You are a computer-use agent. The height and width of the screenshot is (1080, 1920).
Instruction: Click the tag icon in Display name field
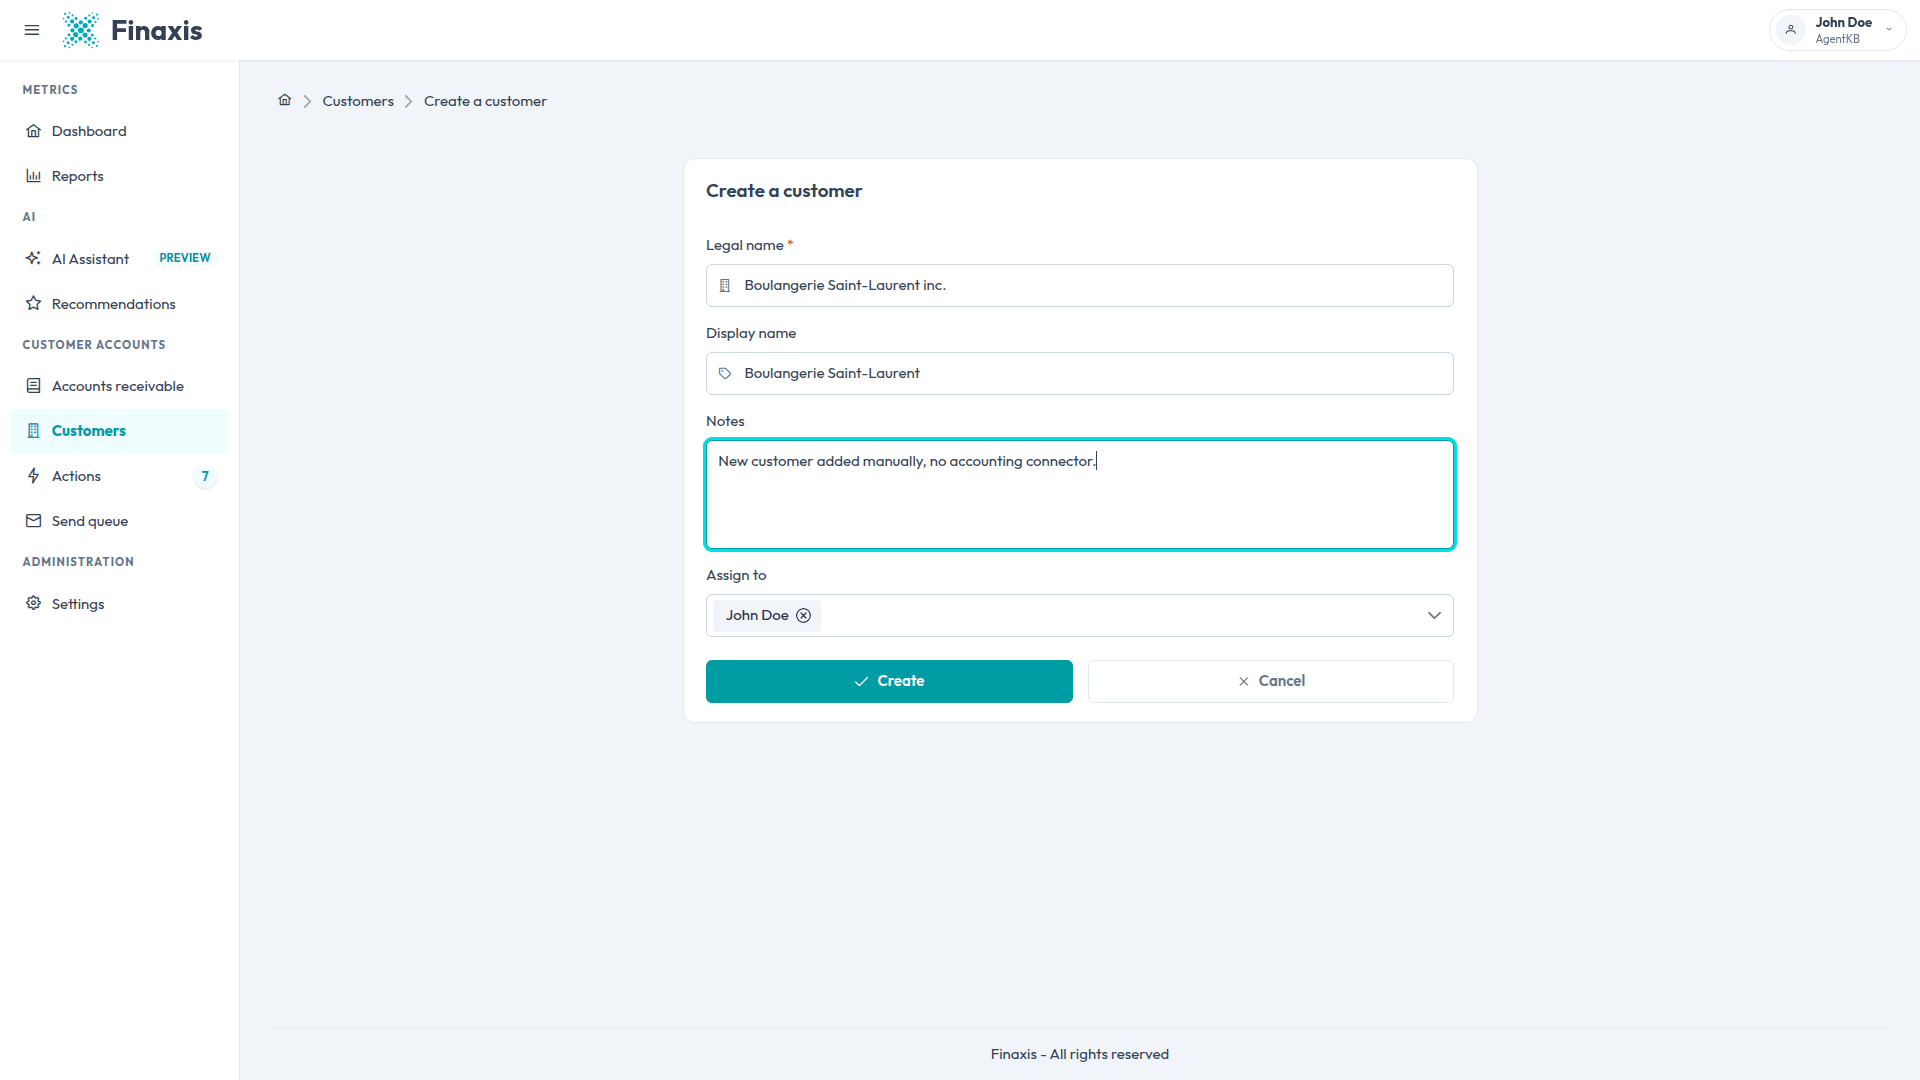point(725,374)
